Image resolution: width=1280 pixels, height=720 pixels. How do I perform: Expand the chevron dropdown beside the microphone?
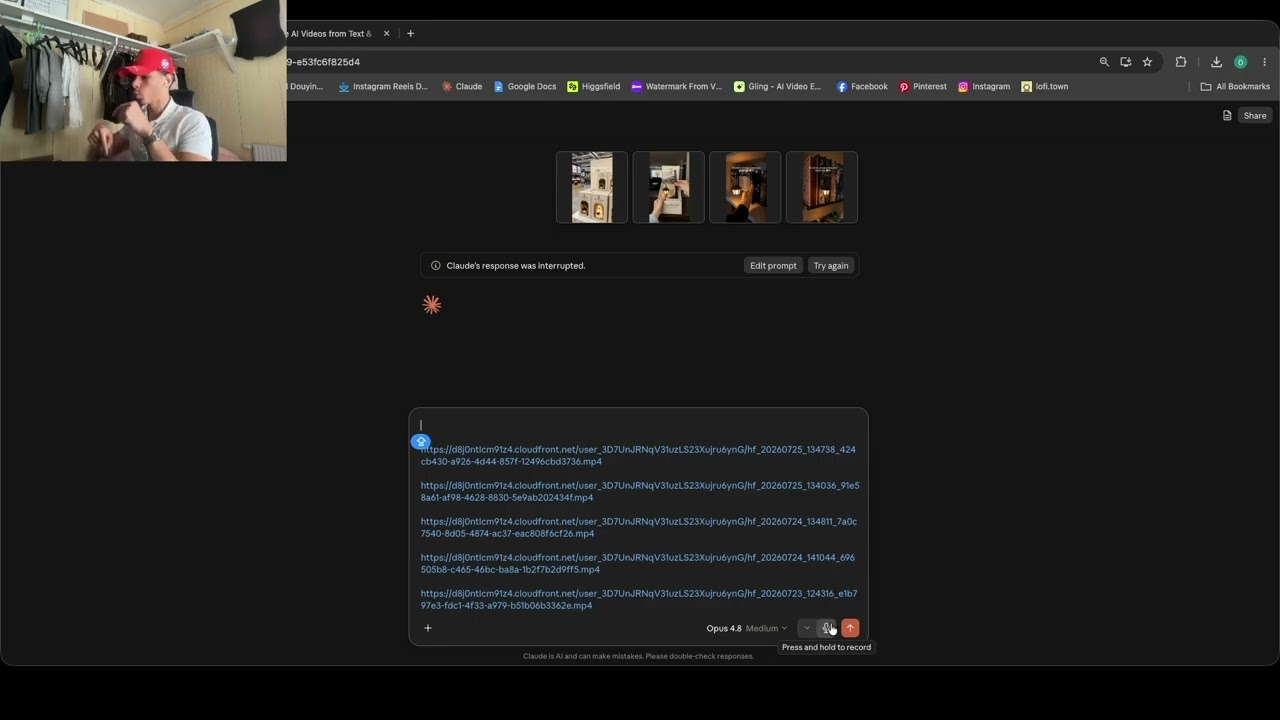(x=806, y=628)
